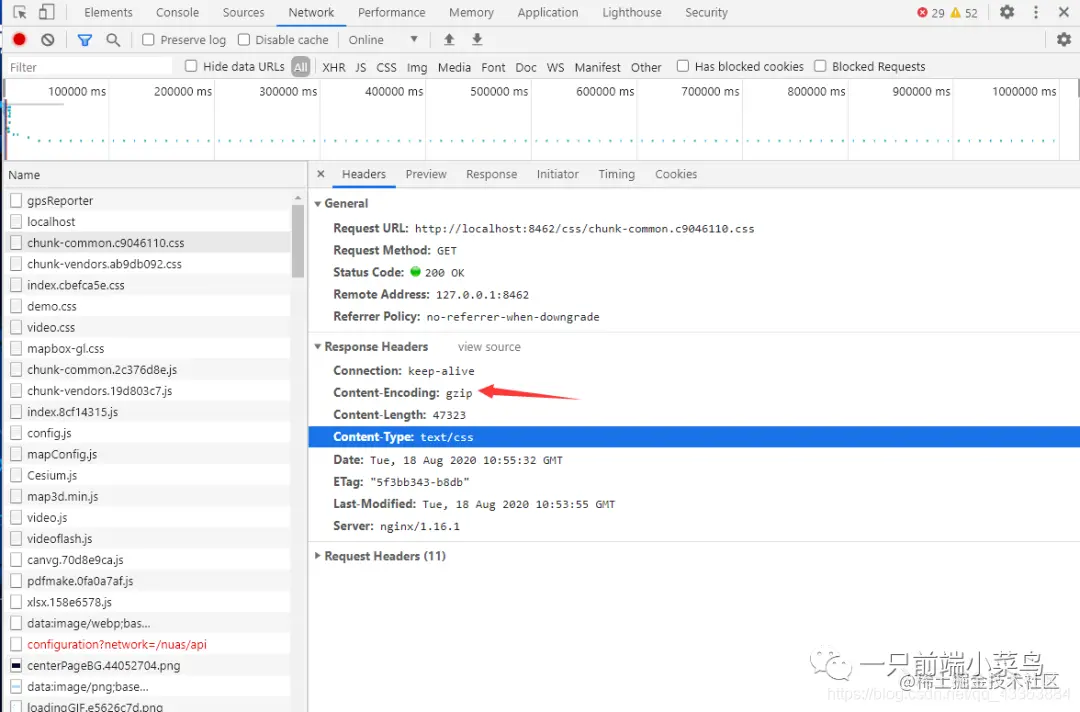Click the Name column header
1080x712 pixels.
(x=155, y=175)
